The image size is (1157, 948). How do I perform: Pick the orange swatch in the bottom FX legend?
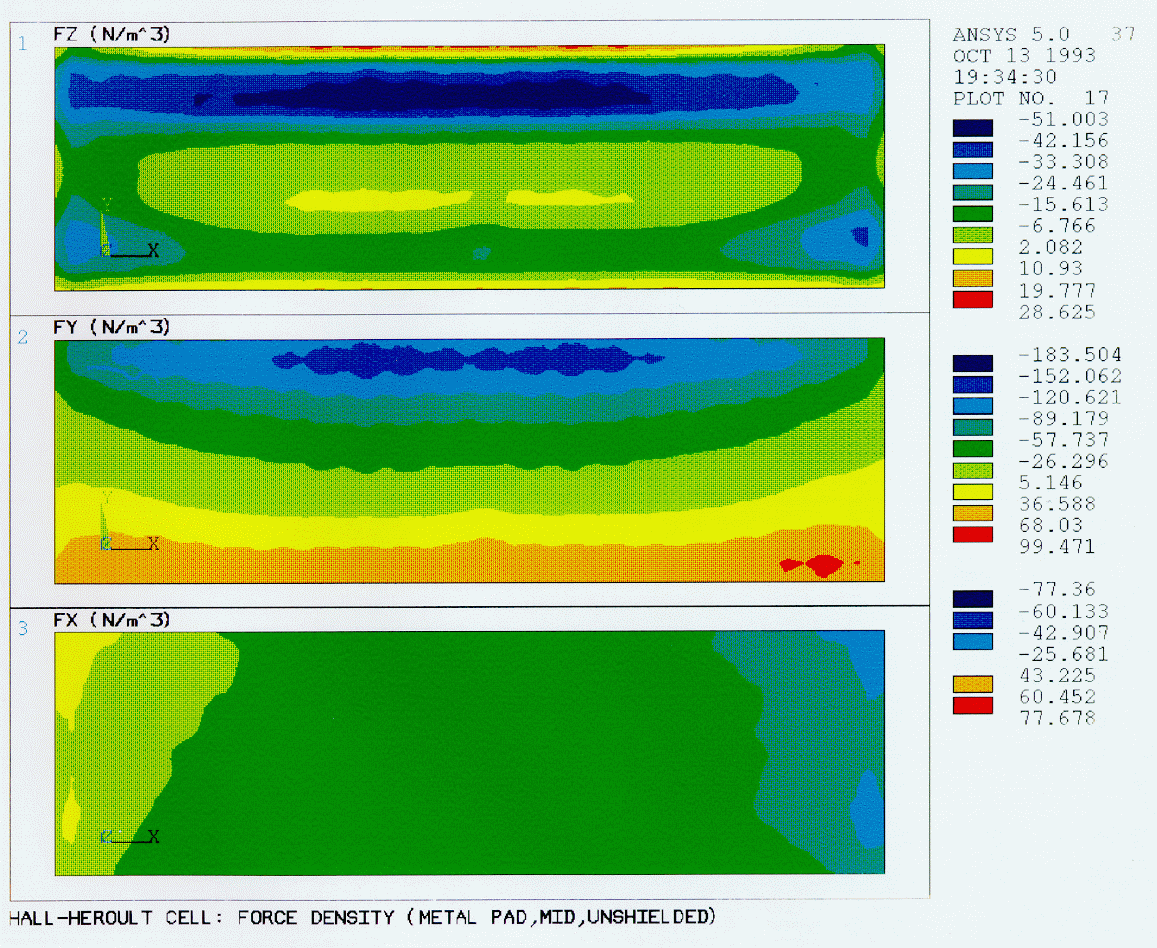pyautogui.click(x=972, y=684)
